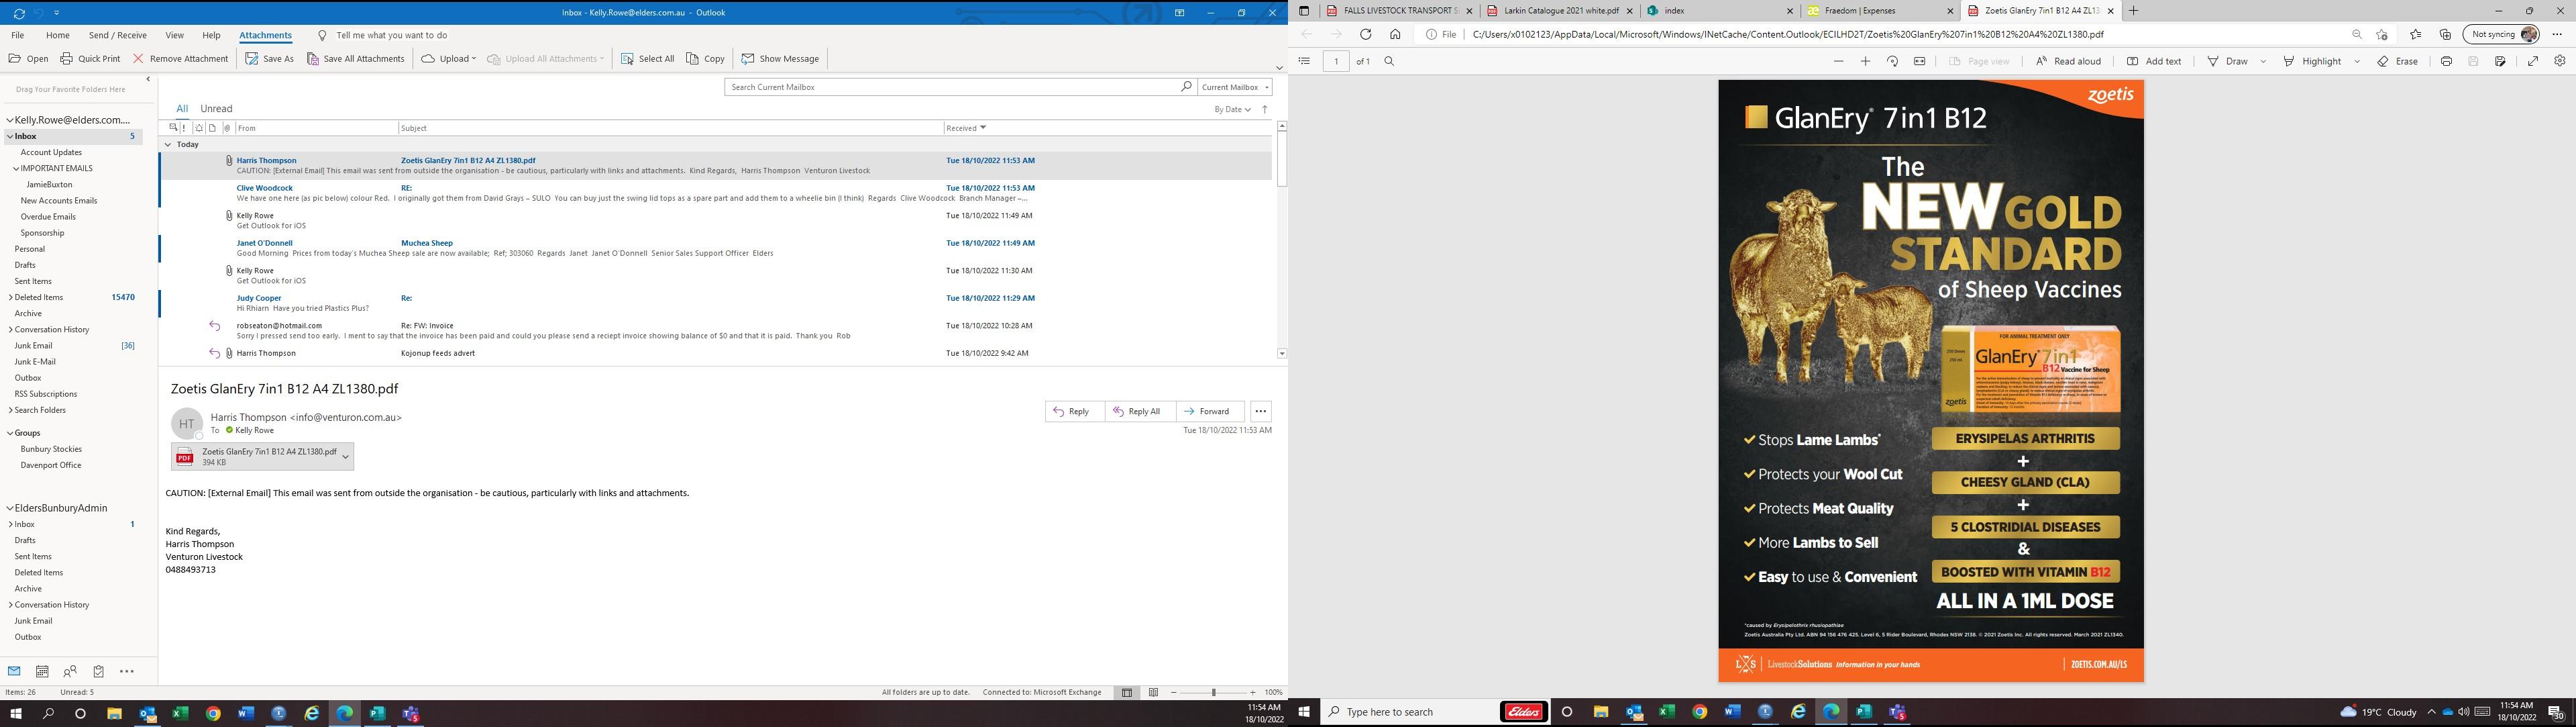
Task: Switch to the Unread filter tab
Action: point(216,109)
